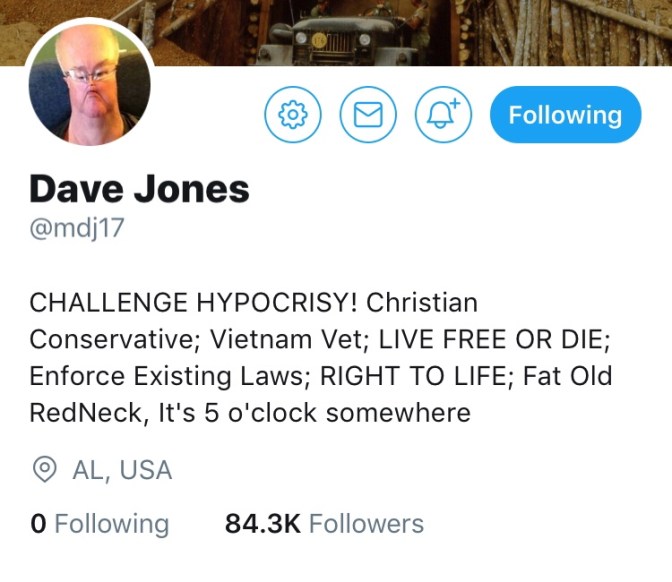Click the @mdj17 username handle
672x582 pixels.
pos(77,228)
